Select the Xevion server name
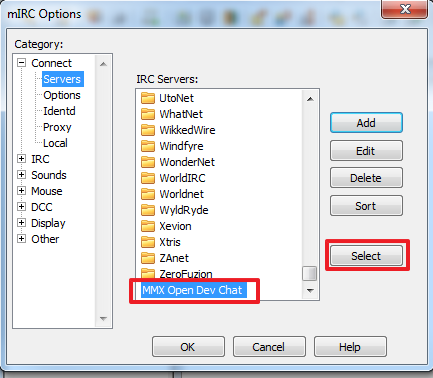 [x=175, y=226]
